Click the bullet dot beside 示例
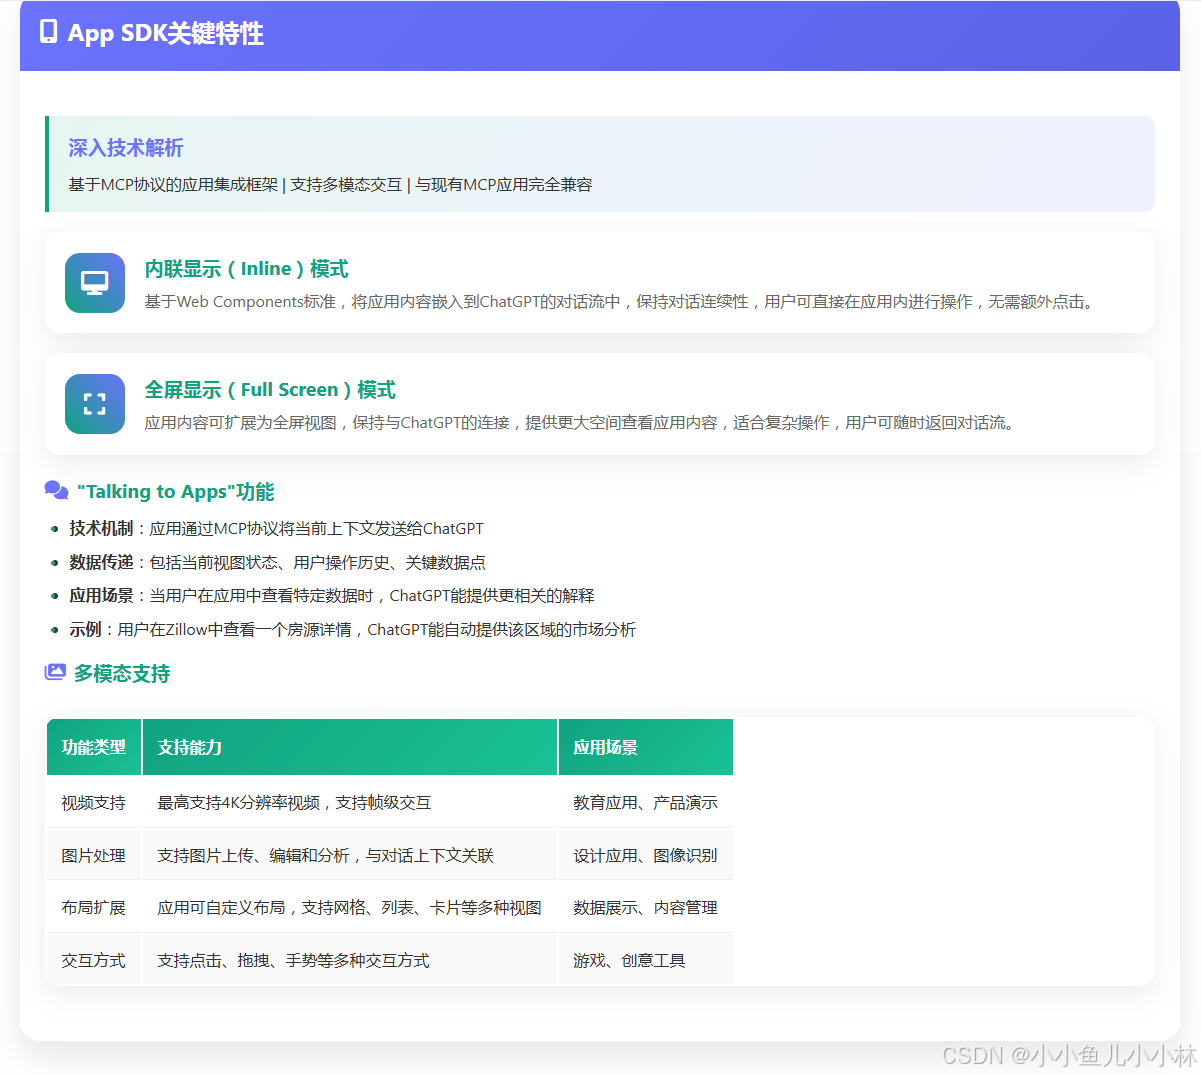1201x1075 pixels. coord(54,630)
